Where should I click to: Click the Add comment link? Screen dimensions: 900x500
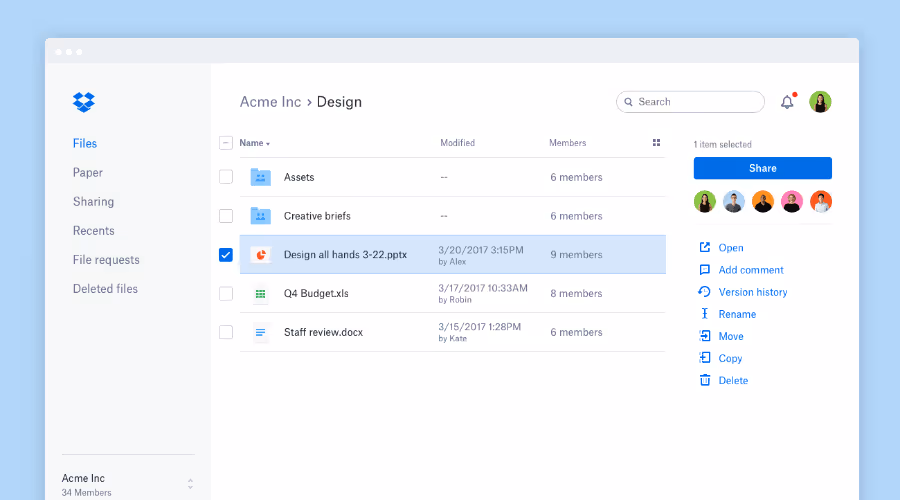(751, 270)
